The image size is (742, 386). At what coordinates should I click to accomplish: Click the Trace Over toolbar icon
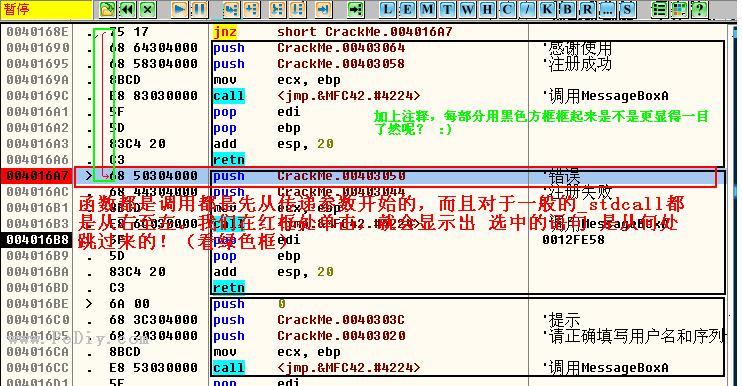pyautogui.click(x=298, y=9)
